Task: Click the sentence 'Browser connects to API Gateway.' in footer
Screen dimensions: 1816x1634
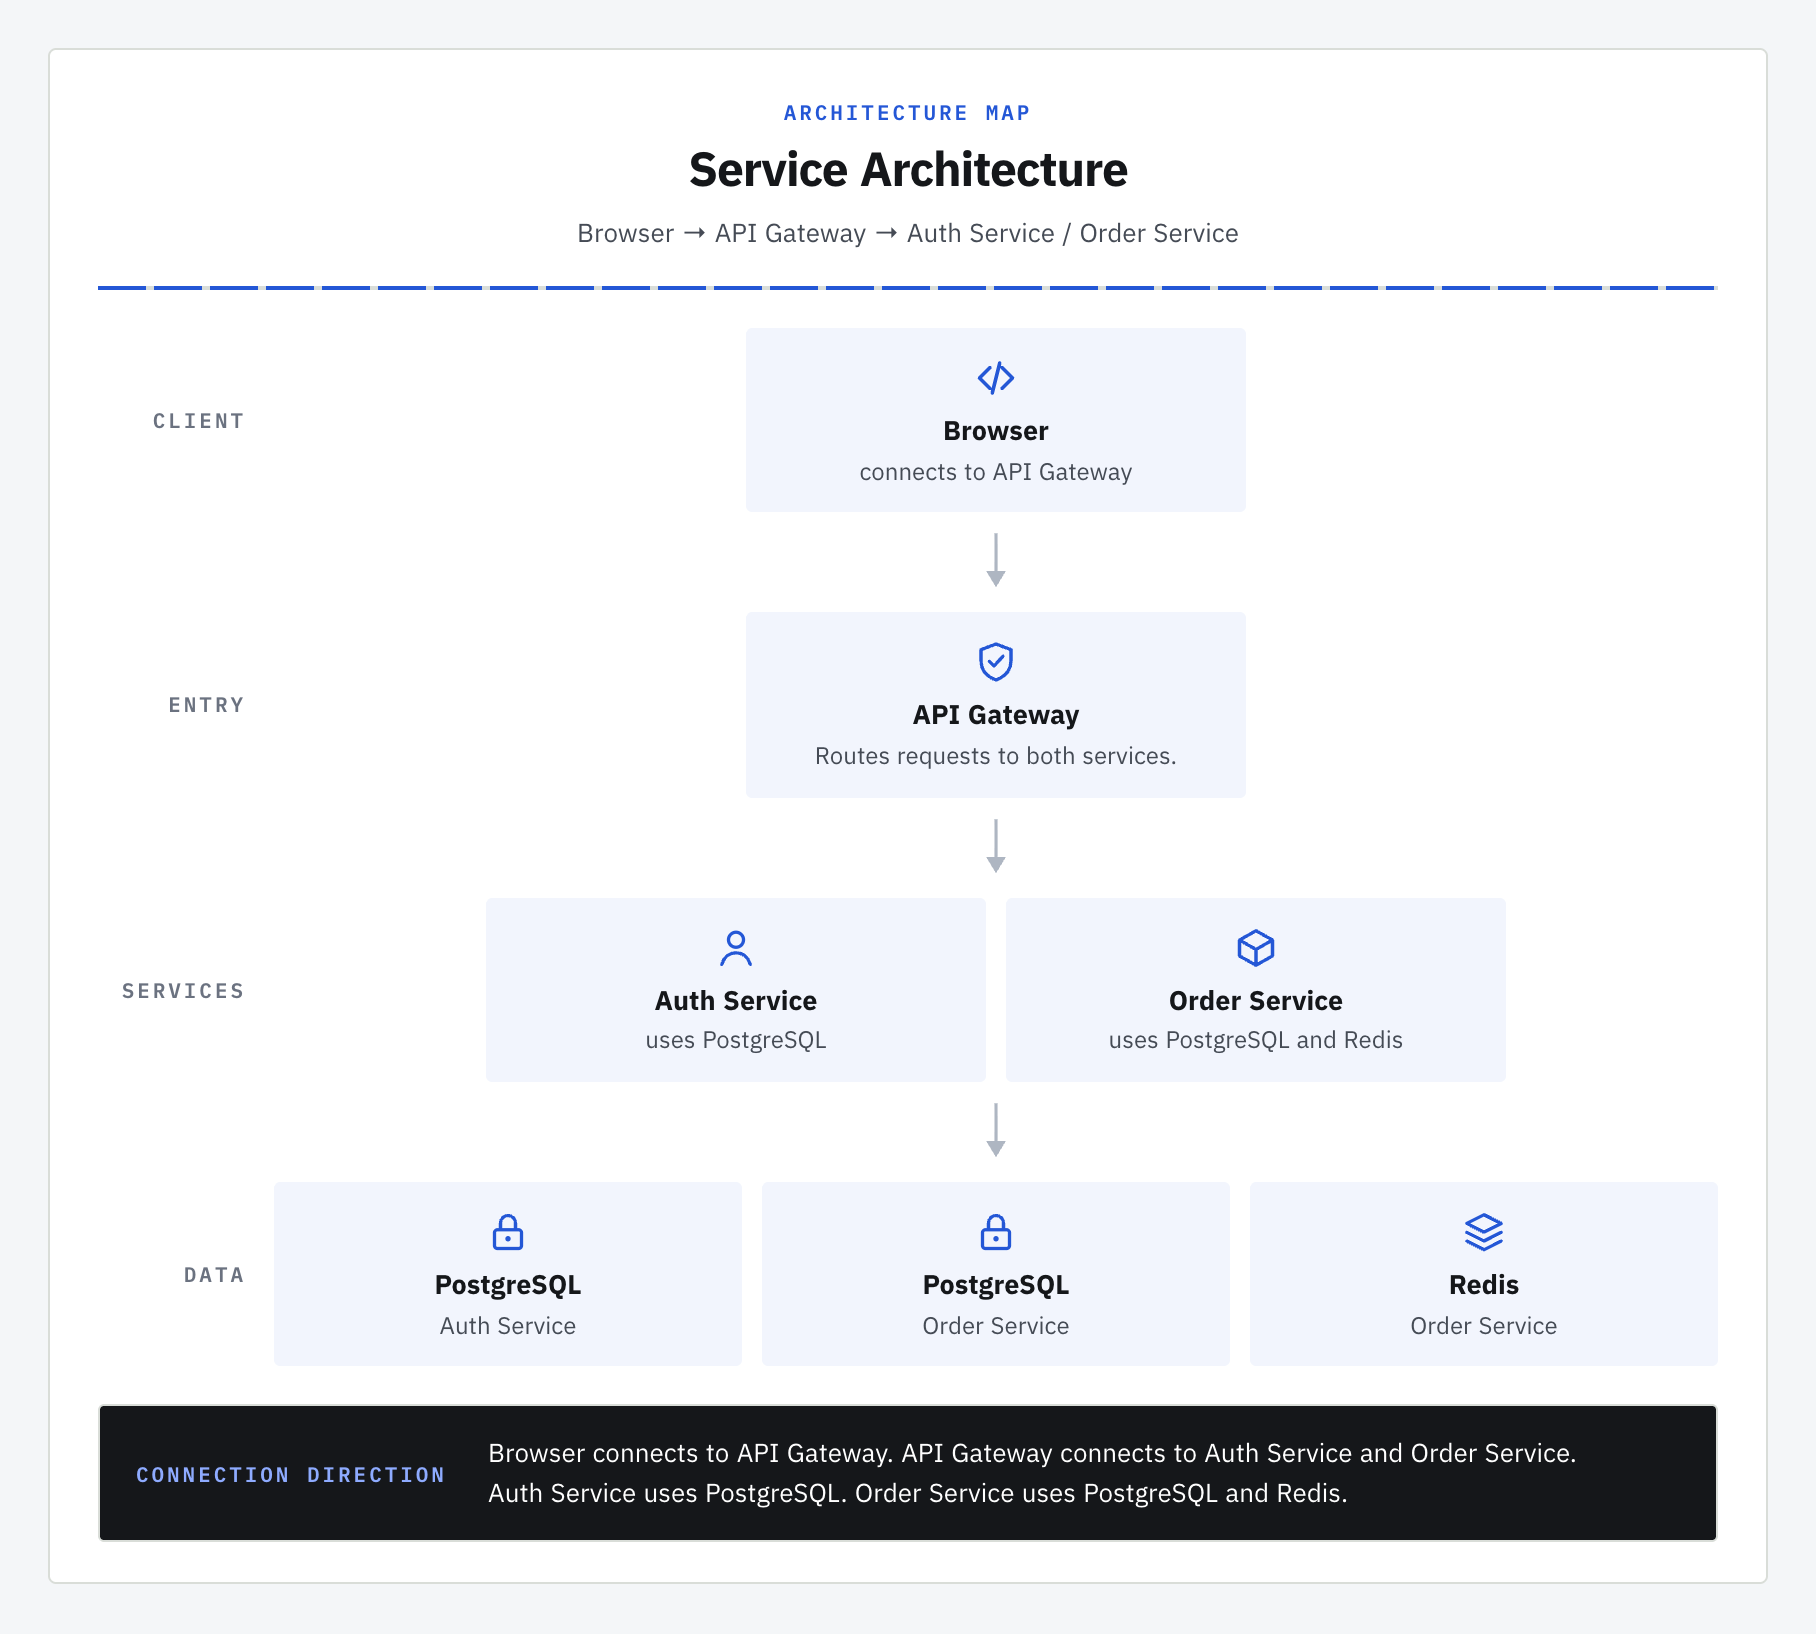Action: 691,1453
